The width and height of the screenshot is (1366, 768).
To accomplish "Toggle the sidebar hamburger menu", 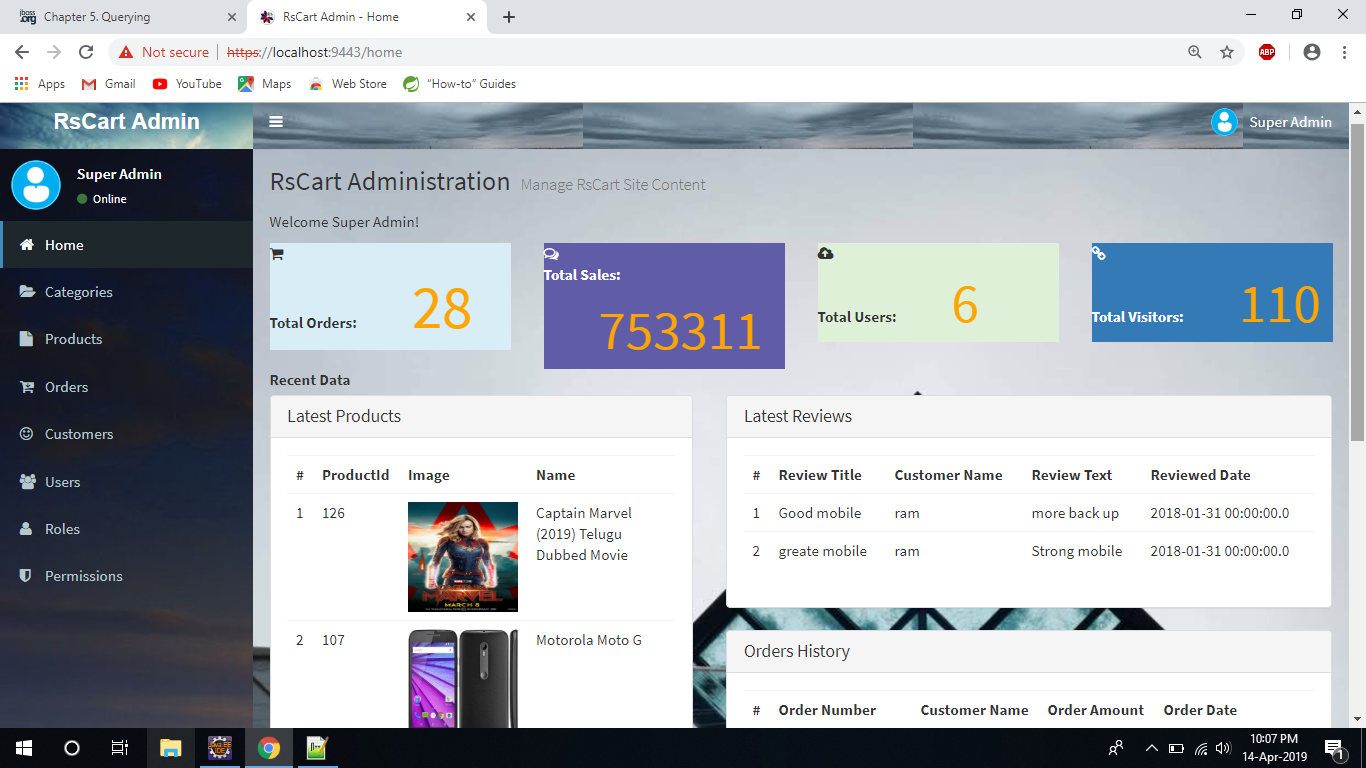I will tap(276, 122).
